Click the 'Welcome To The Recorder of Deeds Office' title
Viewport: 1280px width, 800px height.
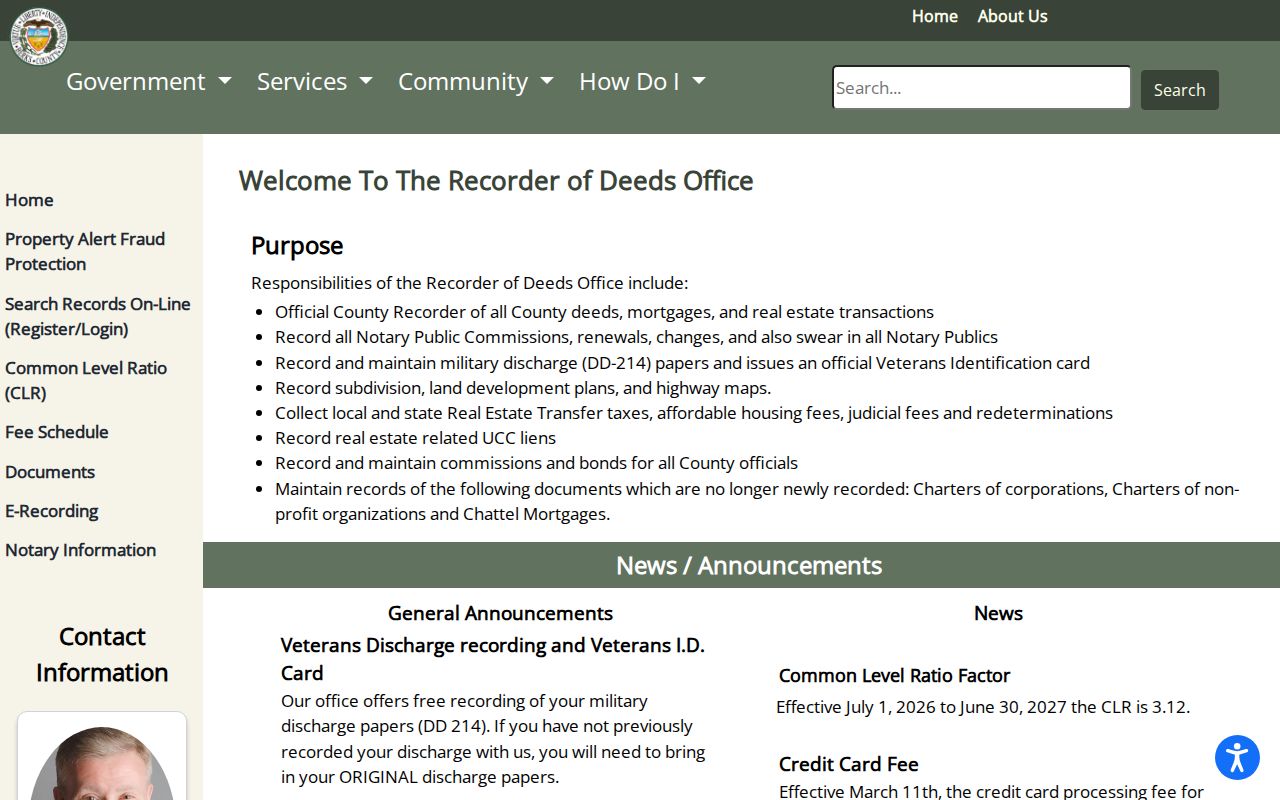[x=496, y=181]
